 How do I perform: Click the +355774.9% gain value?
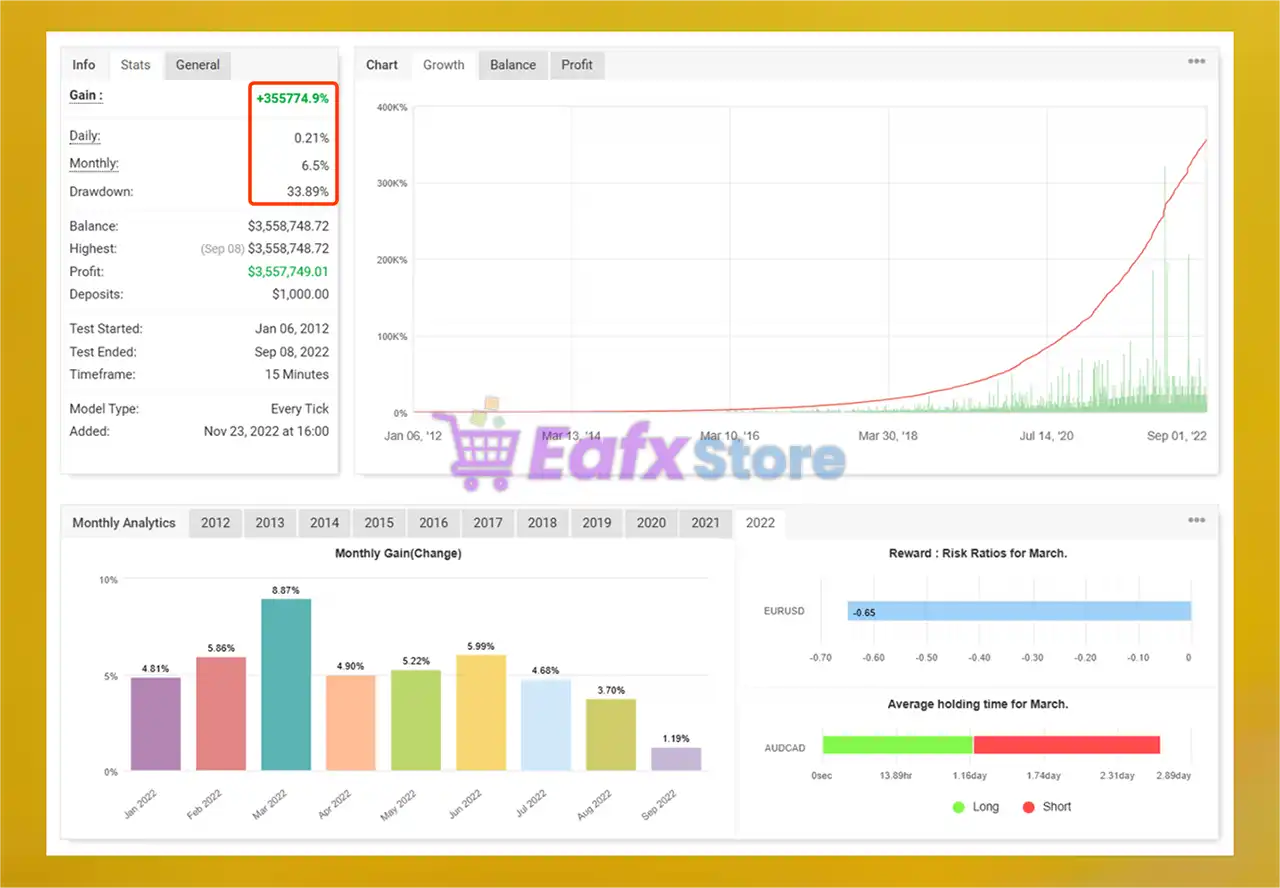292,98
